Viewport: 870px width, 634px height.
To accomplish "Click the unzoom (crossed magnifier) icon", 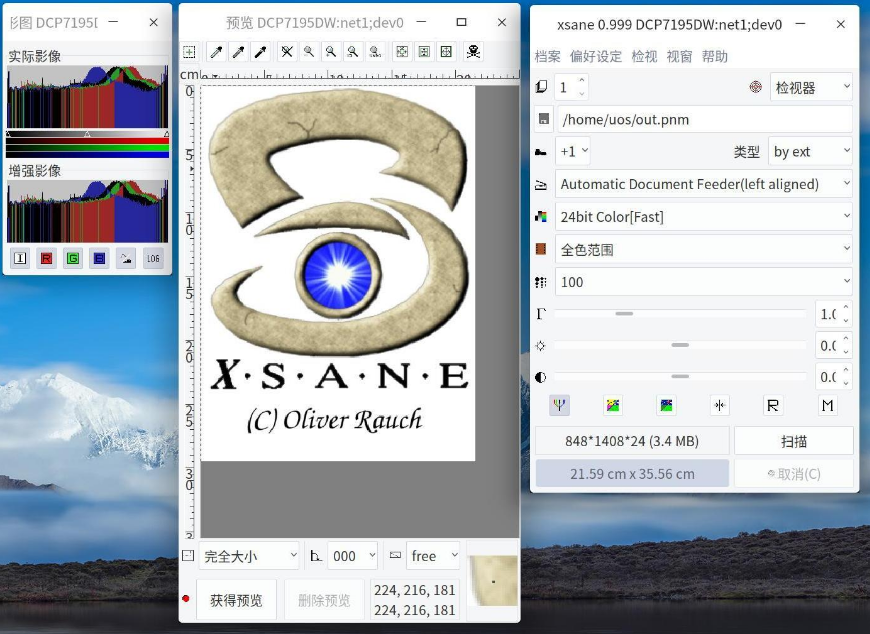I will point(287,52).
